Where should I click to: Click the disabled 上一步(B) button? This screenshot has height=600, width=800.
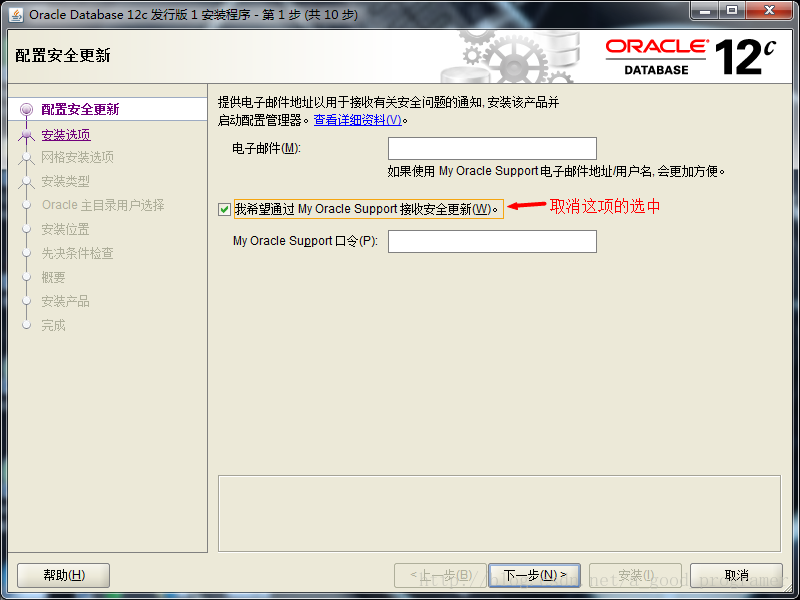[x=440, y=575]
